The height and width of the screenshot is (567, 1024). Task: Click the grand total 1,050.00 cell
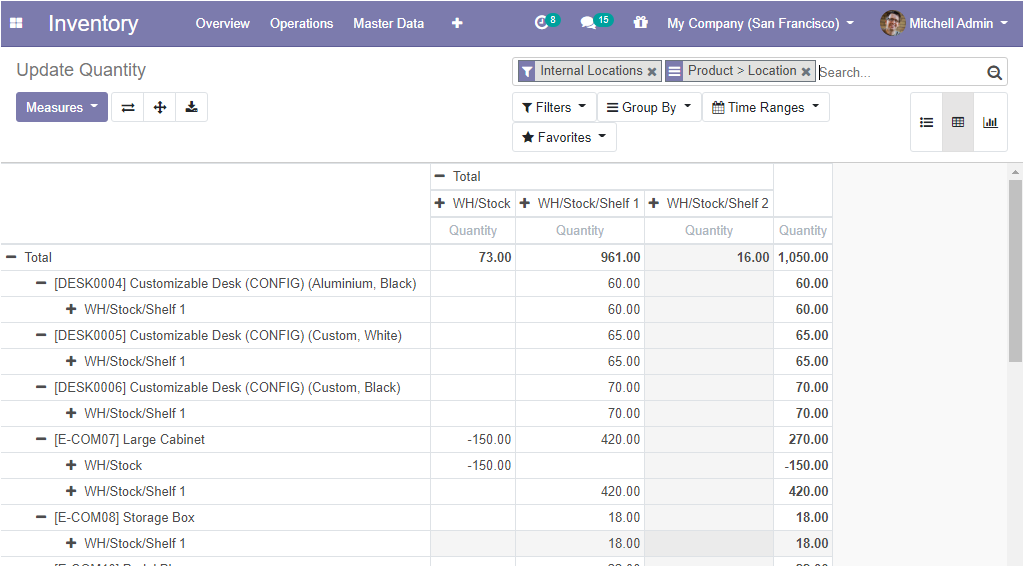[803, 257]
